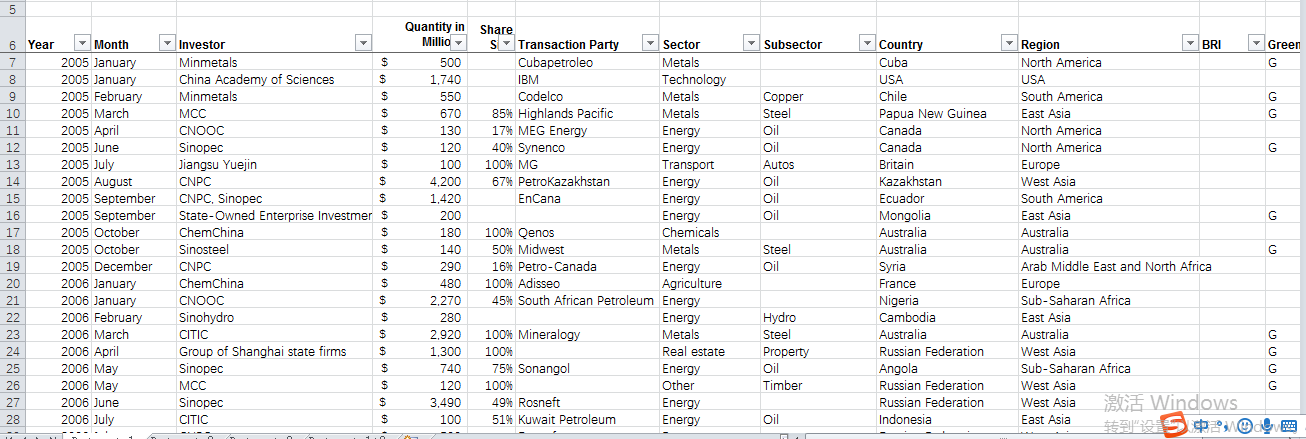Open the Month column filter dropdown
This screenshot has height=439, width=1306.
[166, 44]
